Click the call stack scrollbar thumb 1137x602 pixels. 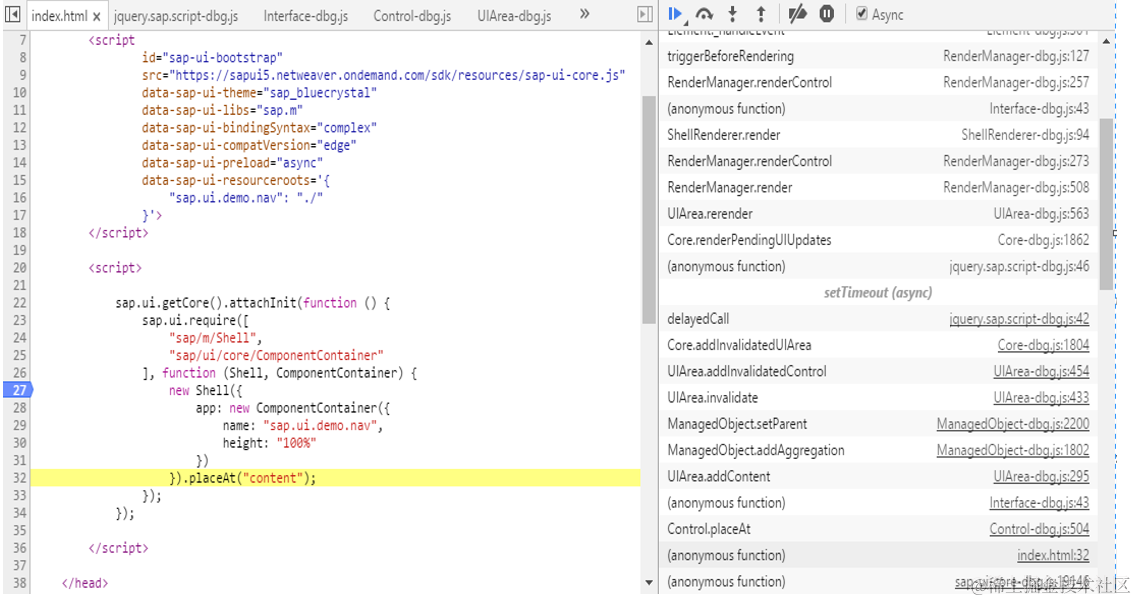coord(1106,205)
